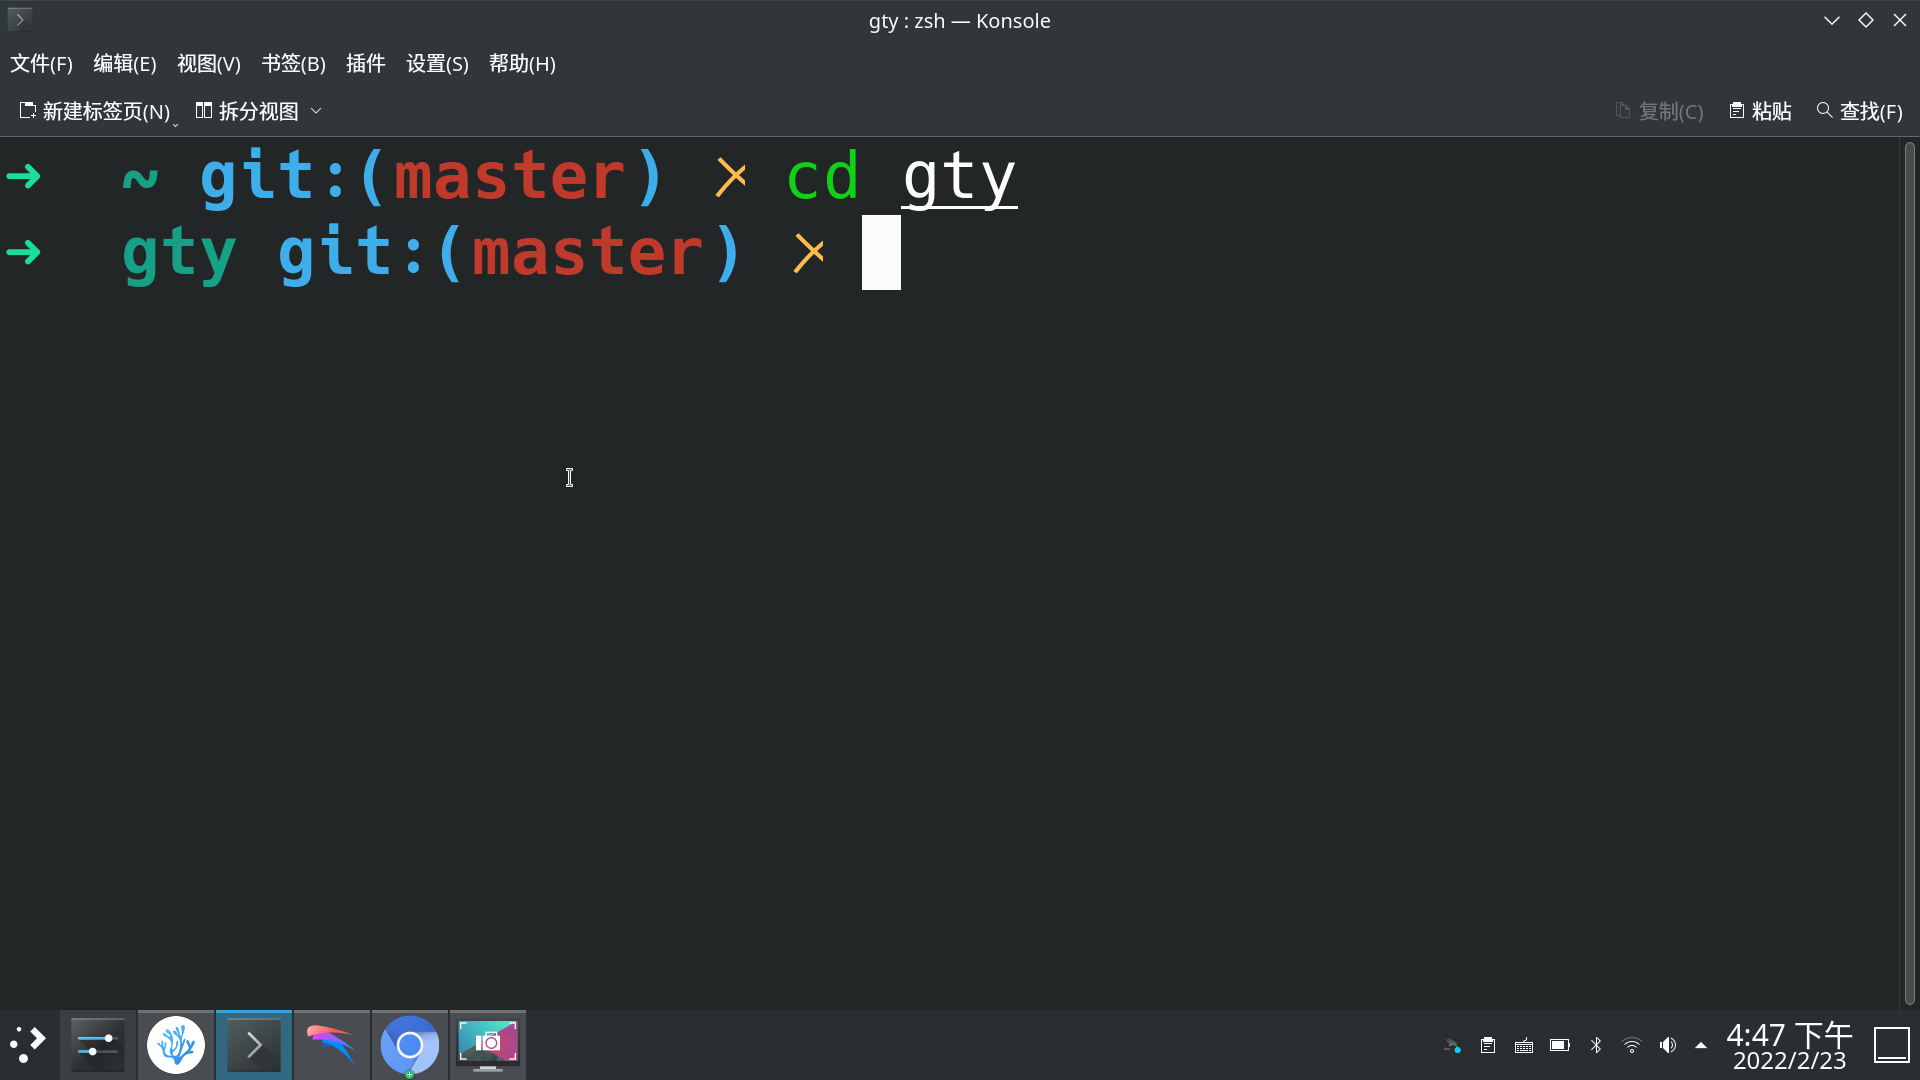
Task: Click the 新建标签页(N) button
Action: pos(95,111)
